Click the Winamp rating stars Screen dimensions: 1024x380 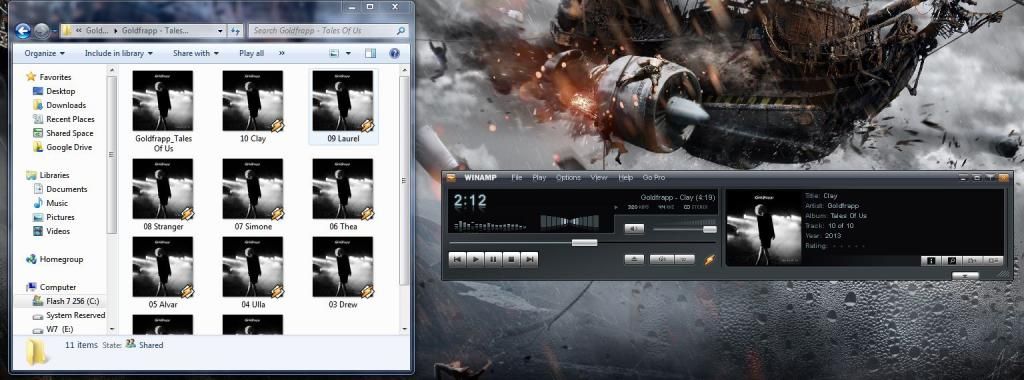[x=848, y=246]
